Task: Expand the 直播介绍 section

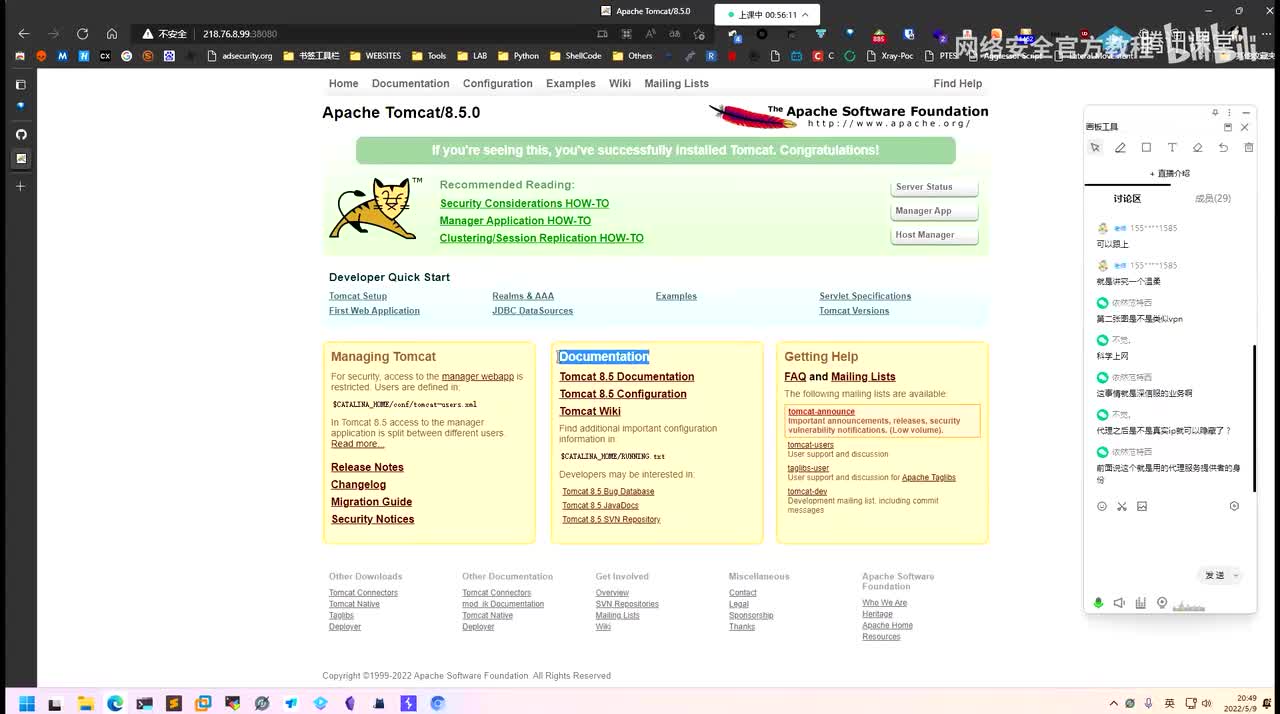Action: tap(1170, 173)
